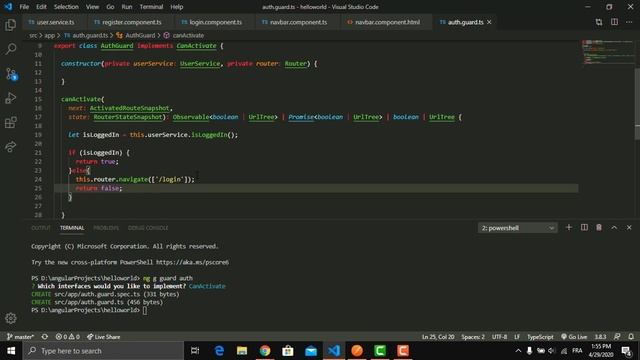Select language mode TypeScript in status bar
This screenshot has width=640, height=360.
[x=540, y=337]
